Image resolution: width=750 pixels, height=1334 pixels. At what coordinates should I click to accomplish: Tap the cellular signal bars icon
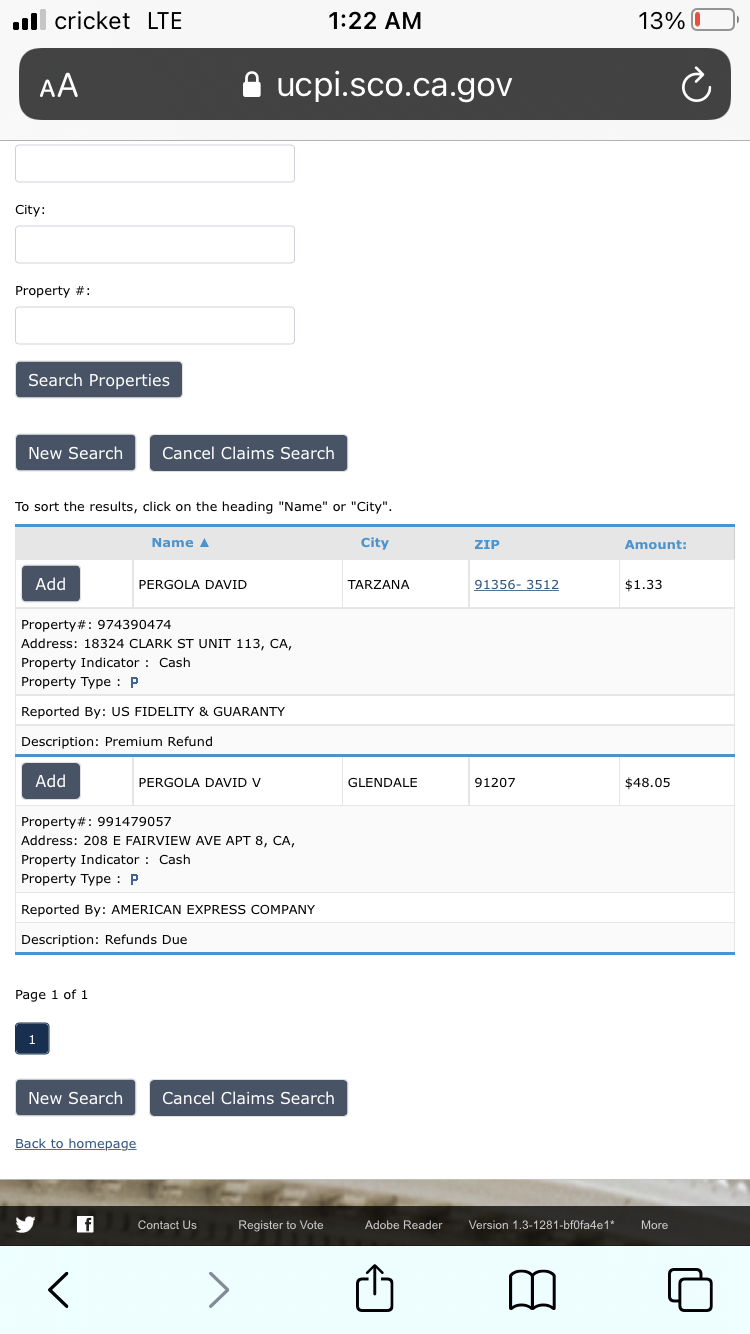point(29,20)
